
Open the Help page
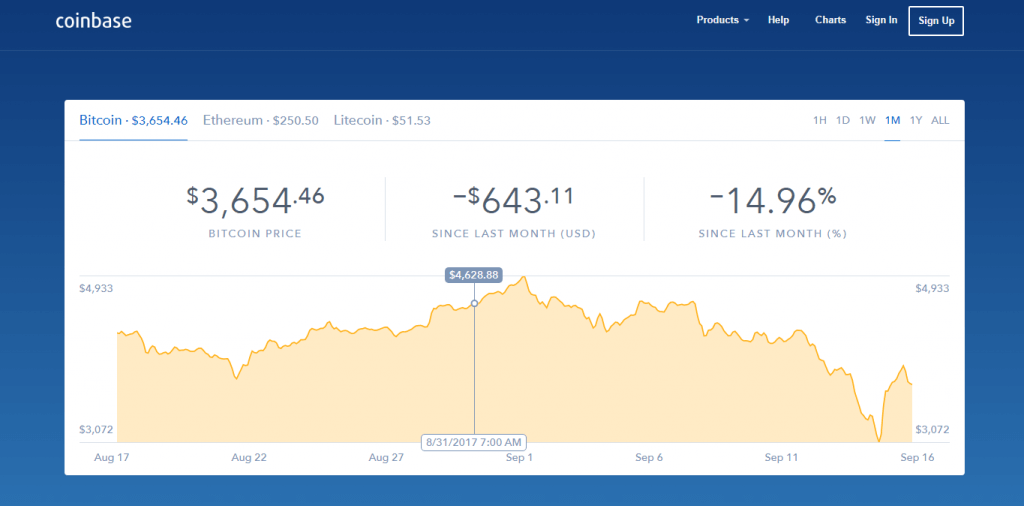[778, 20]
